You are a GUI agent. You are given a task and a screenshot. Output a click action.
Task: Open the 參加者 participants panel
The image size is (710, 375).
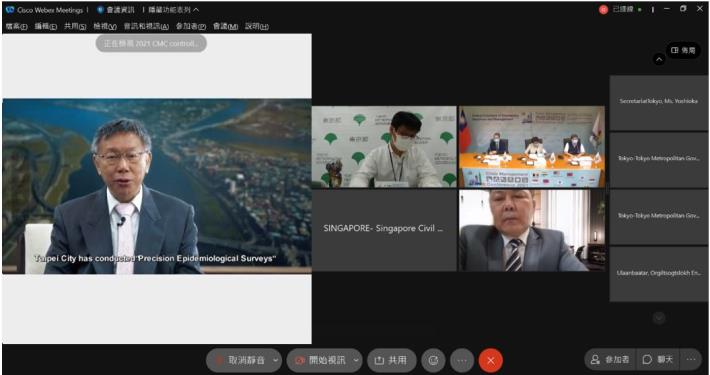click(x=610, y=360)
